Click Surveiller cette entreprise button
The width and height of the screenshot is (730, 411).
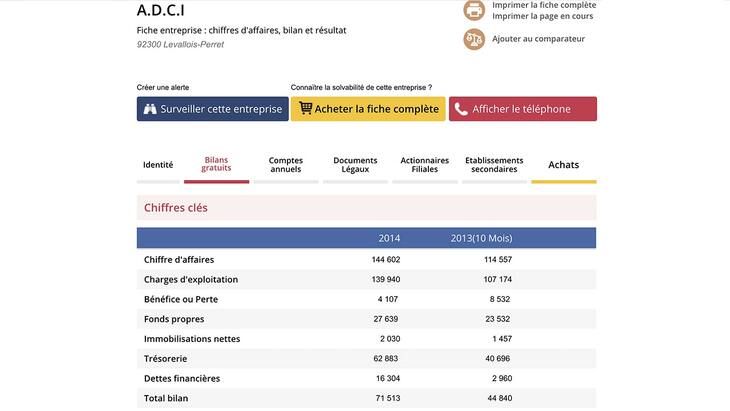213,109
